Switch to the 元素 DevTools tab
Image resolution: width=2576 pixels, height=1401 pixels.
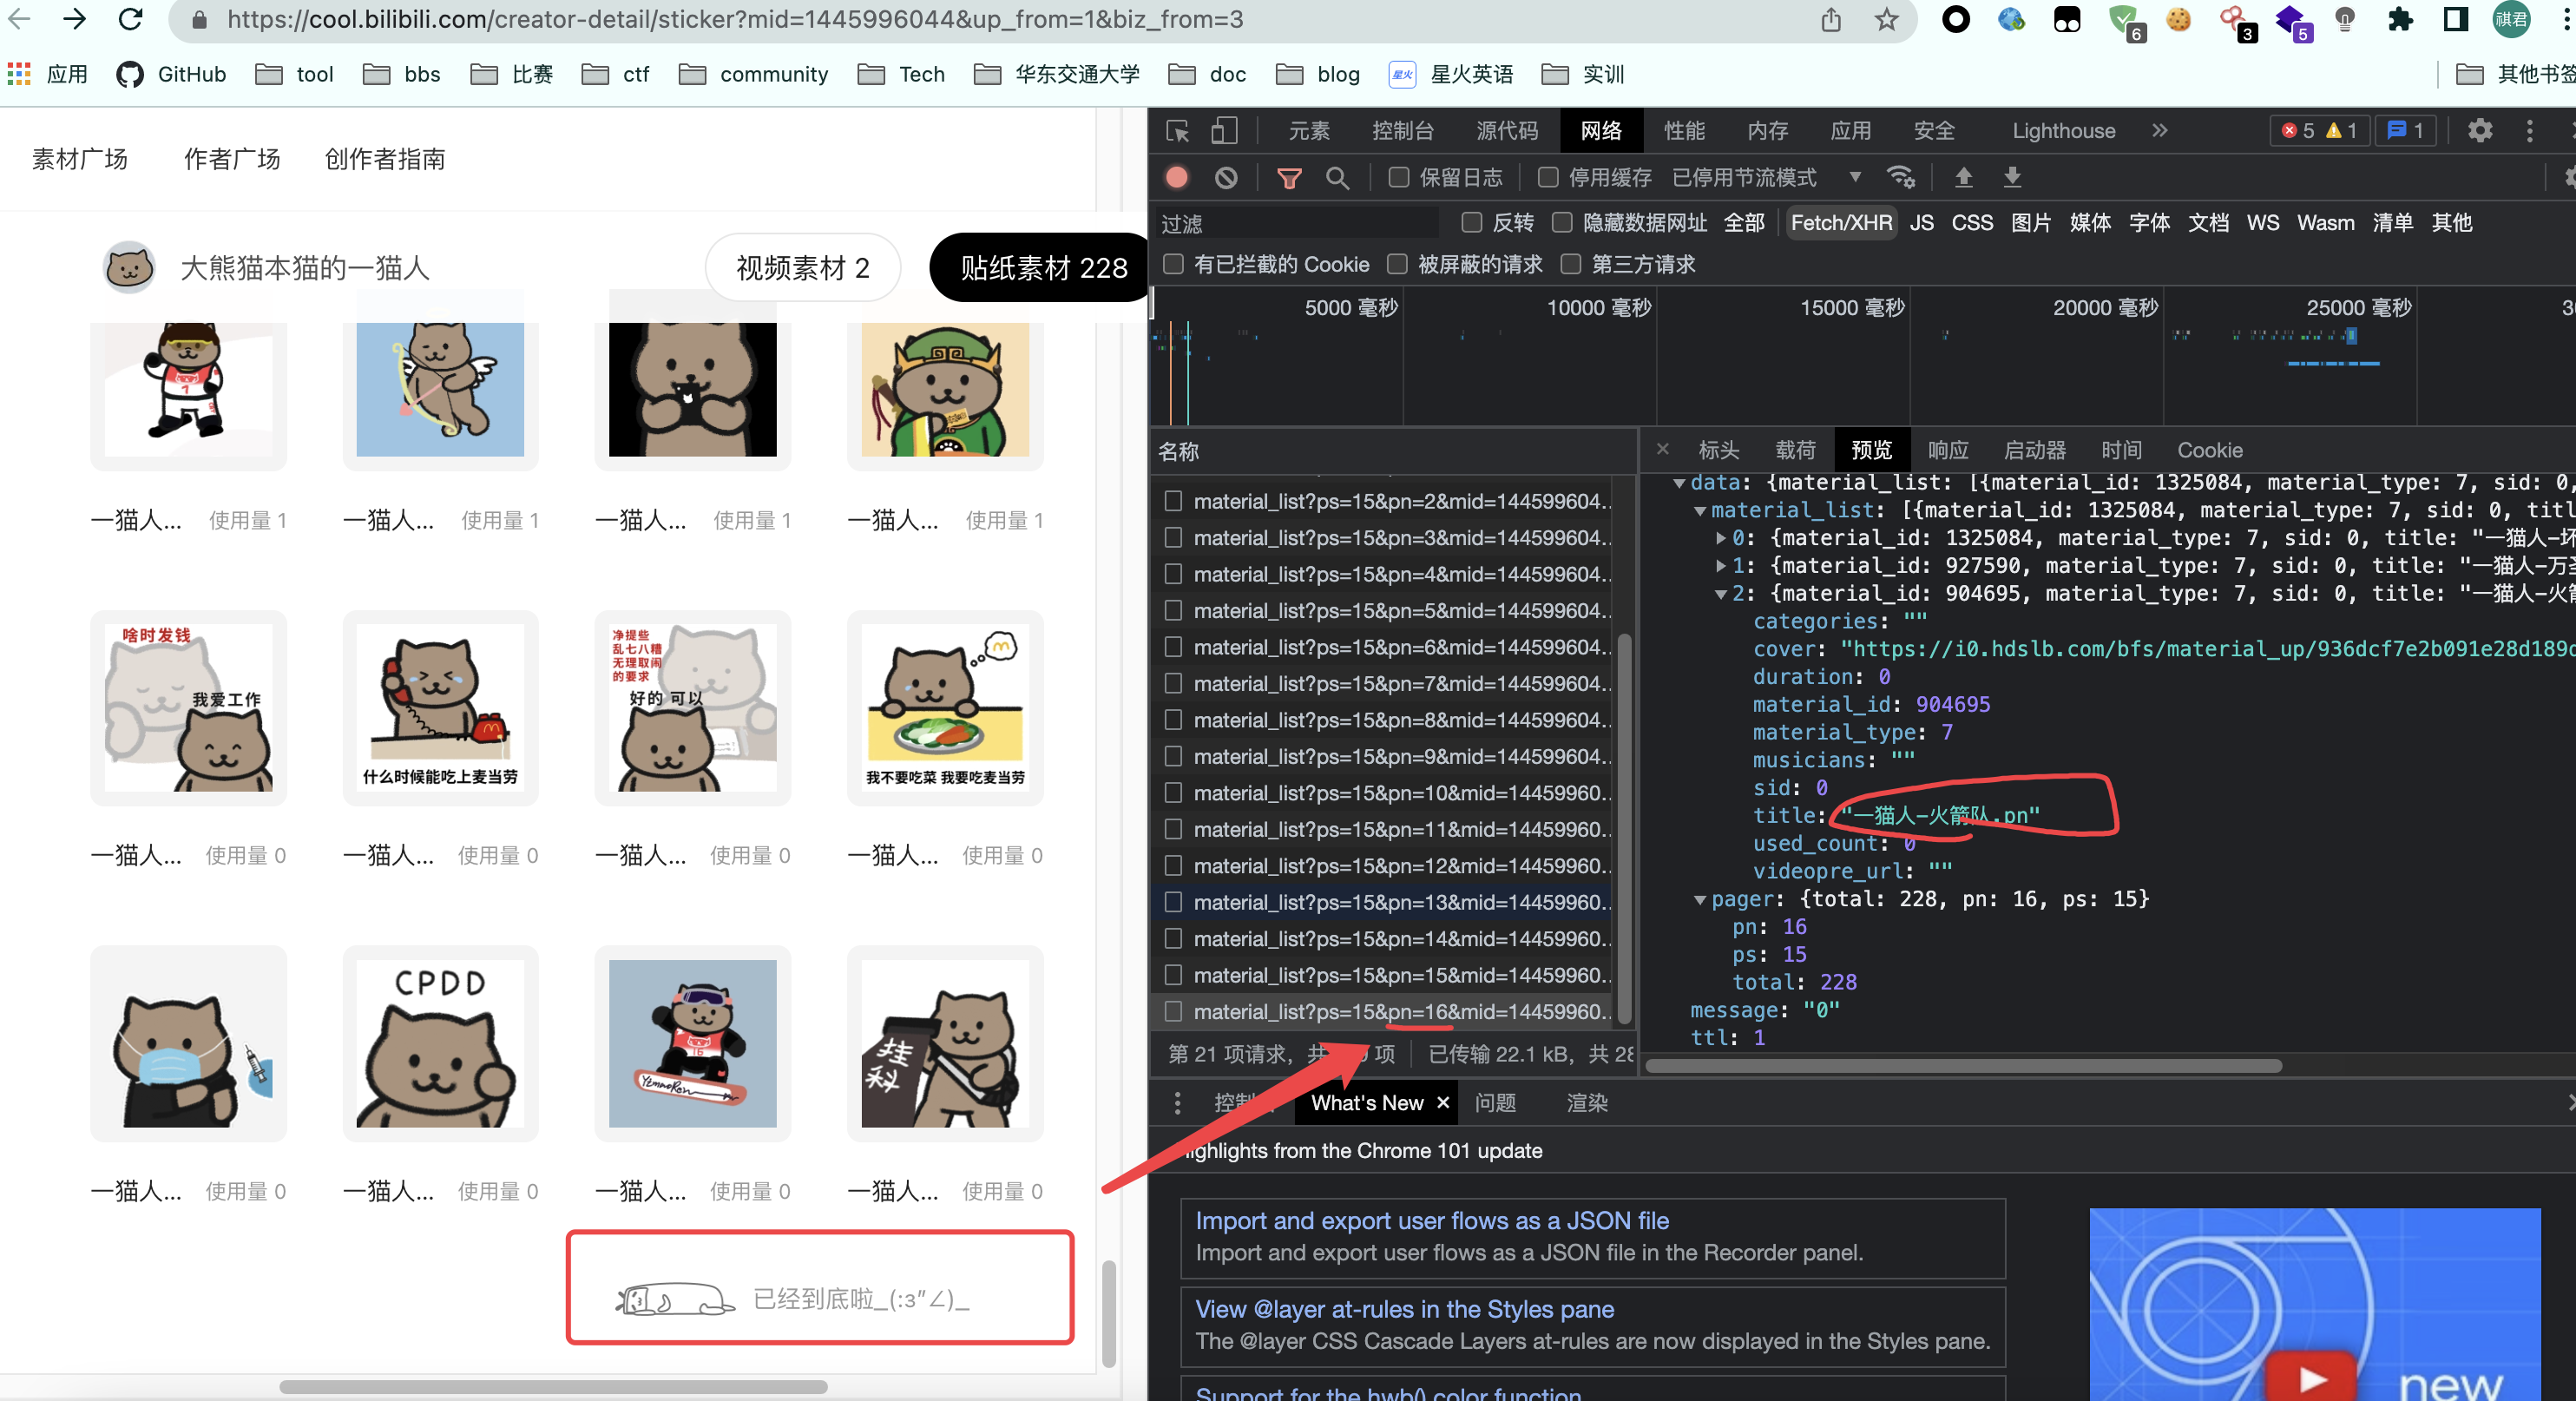pyautogui.click(x=1309, y=131)
